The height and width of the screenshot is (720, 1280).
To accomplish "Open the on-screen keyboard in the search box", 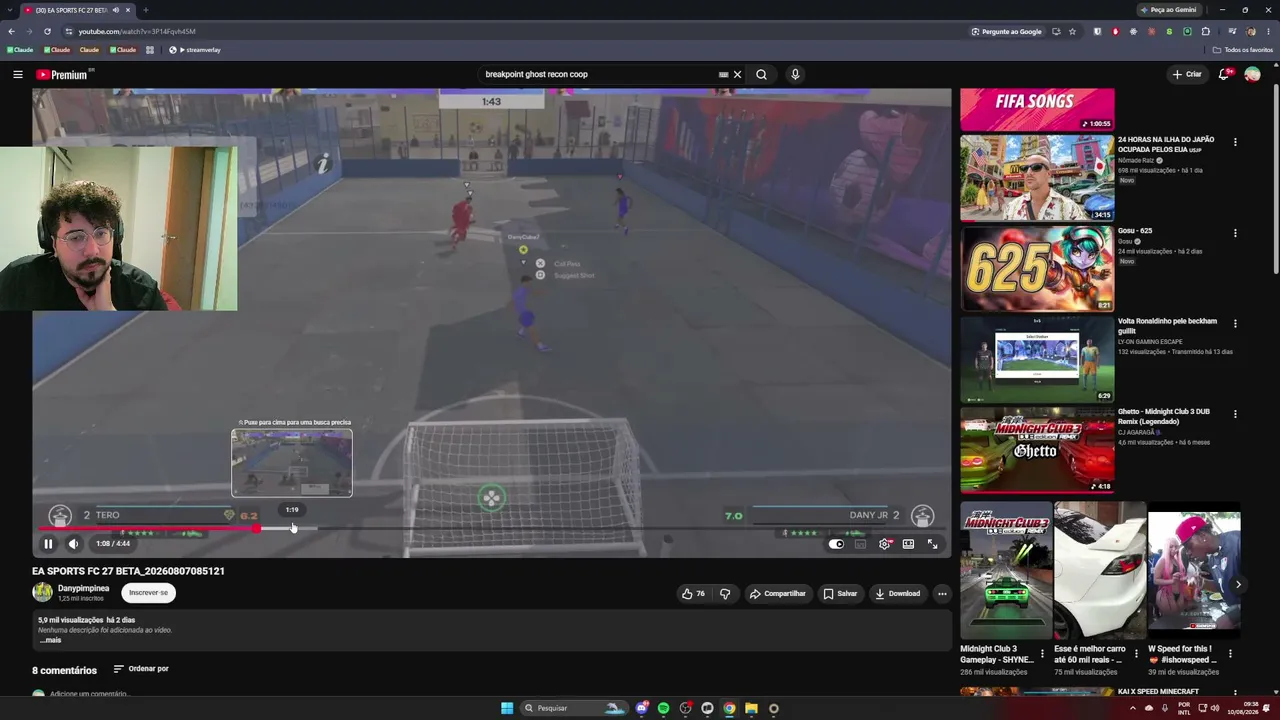I will tap(723, 74).
